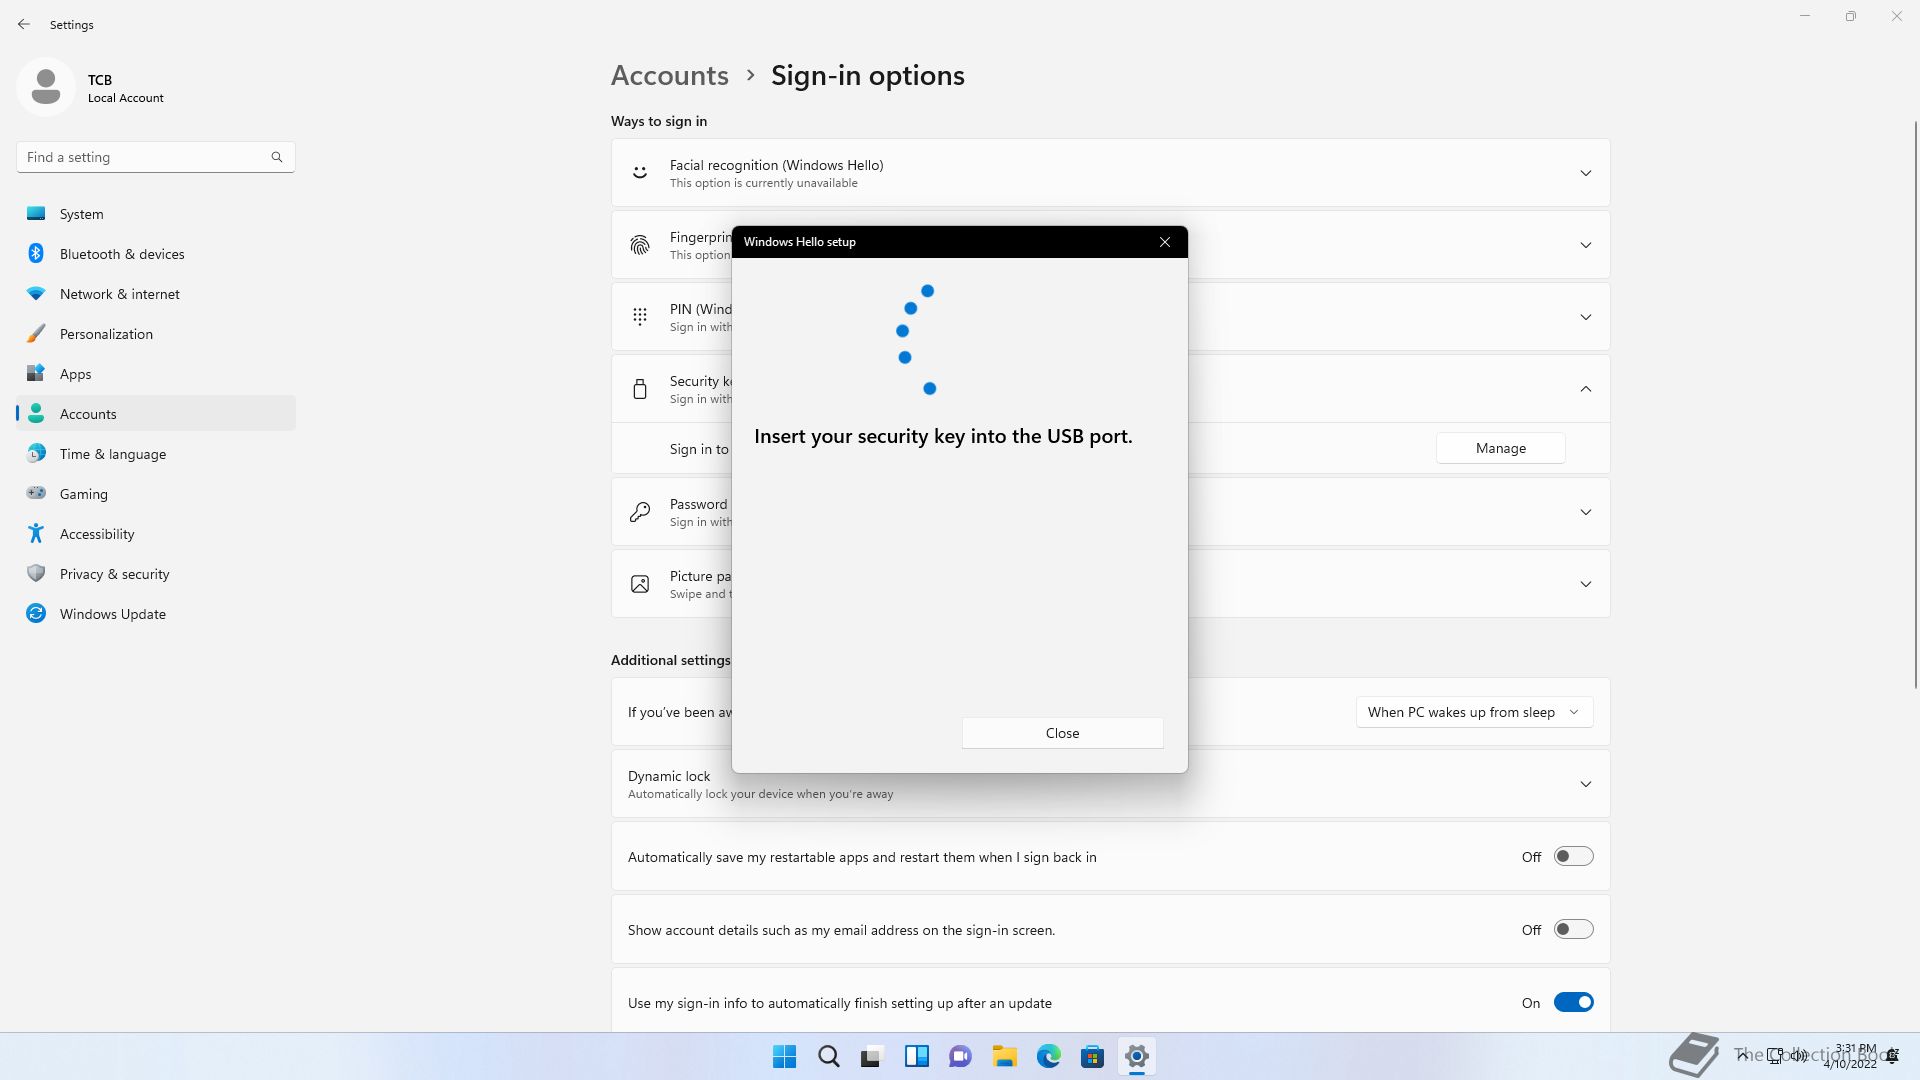
Task: Expand the Password section
Action: click(x=1585, y=512)
